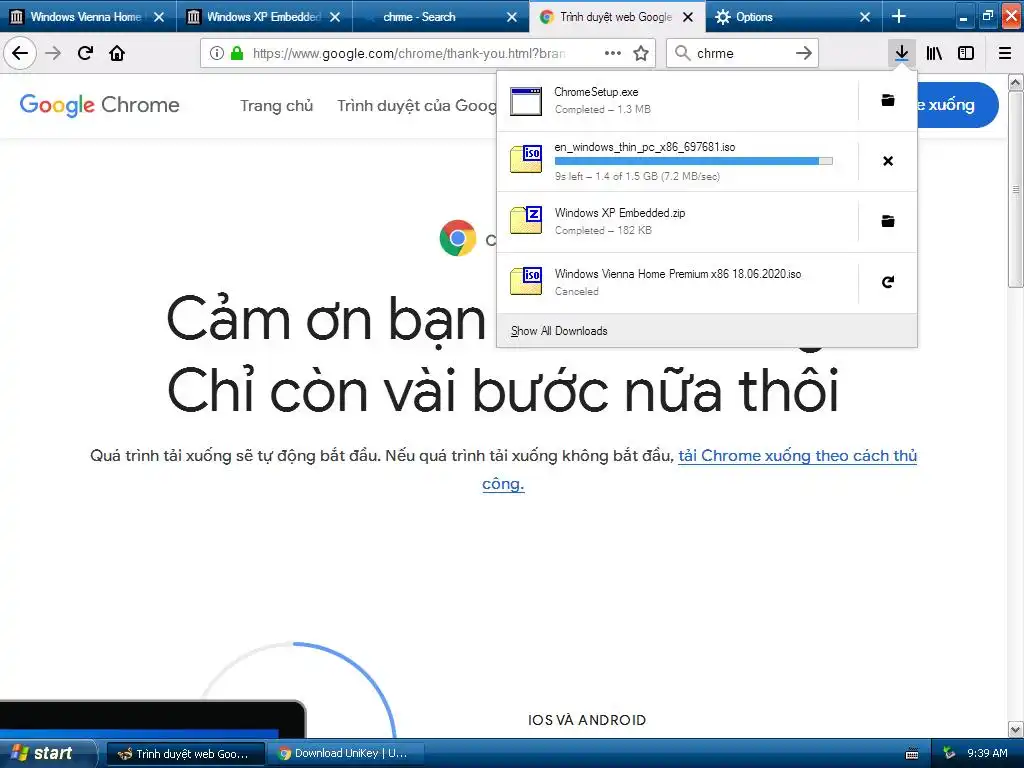Show site information icon in address bar

coord(217,53)
